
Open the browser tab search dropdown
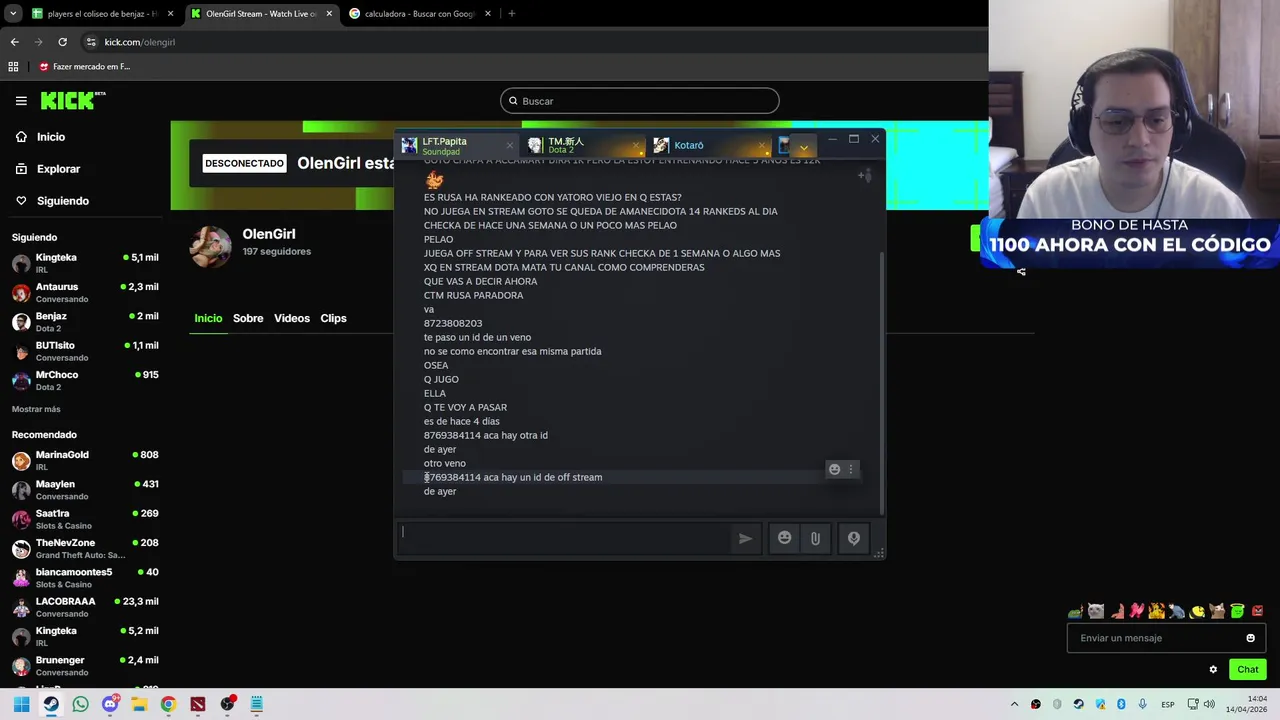point(12,14)
